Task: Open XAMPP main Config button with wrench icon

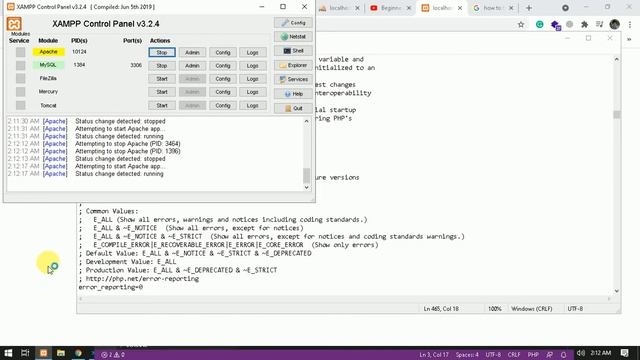Action: [x=293, y=23]
